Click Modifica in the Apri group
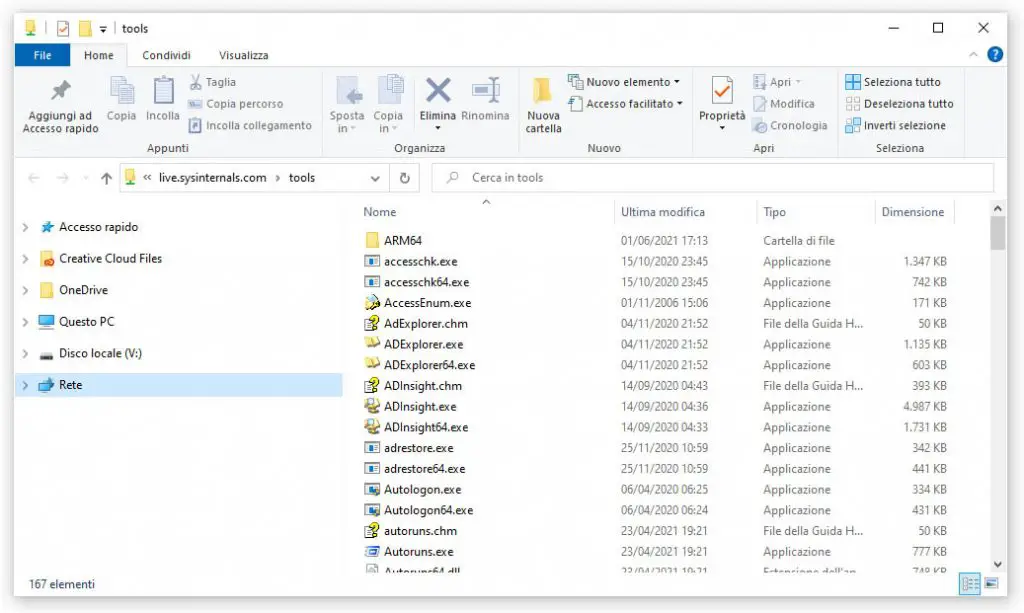The height and width of the screenshot is (613, 1024). pos(784,104)
